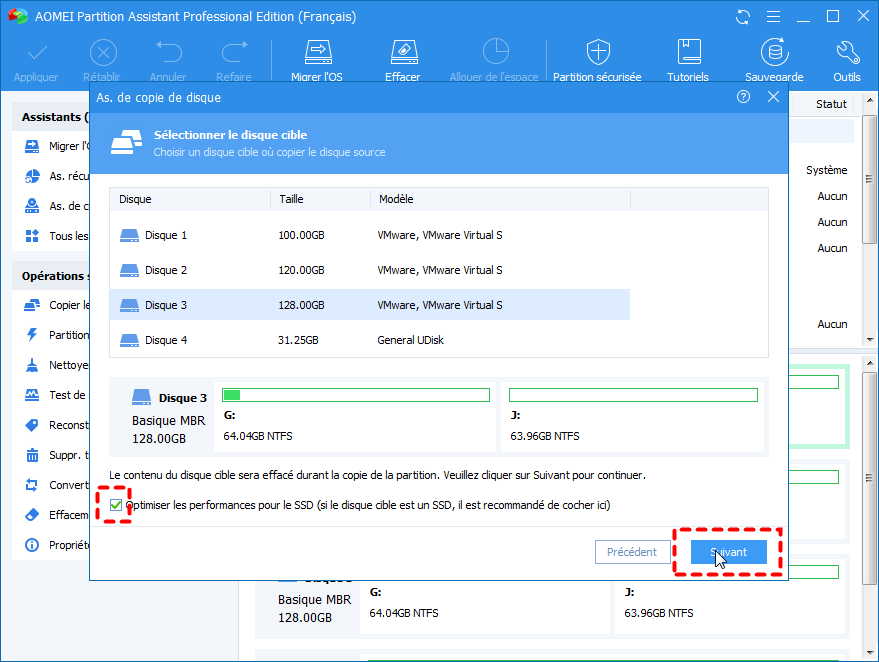Image resolution: width=879 pixels, height=662 pixels.
Task: Click the Suivant button
Action: coord(728,552)
